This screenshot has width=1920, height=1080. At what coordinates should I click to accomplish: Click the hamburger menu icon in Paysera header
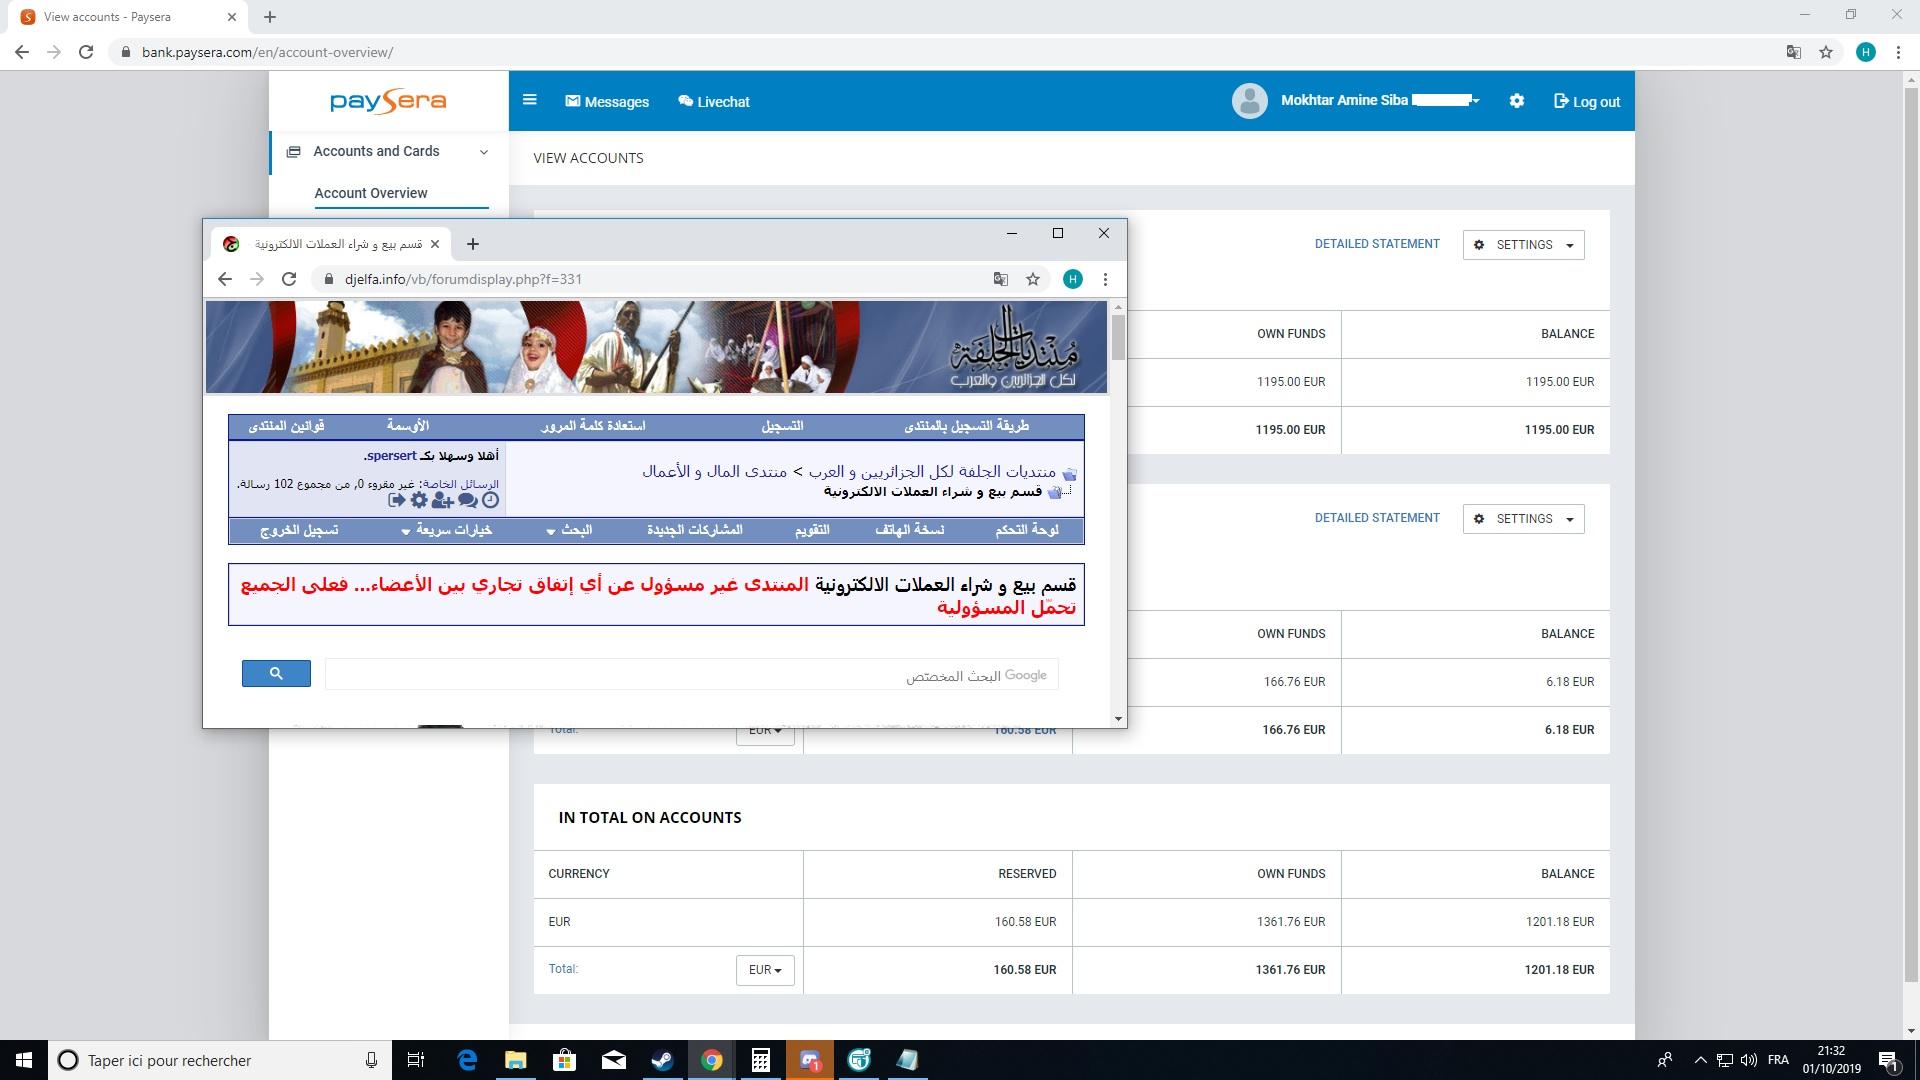click(530, 100)
